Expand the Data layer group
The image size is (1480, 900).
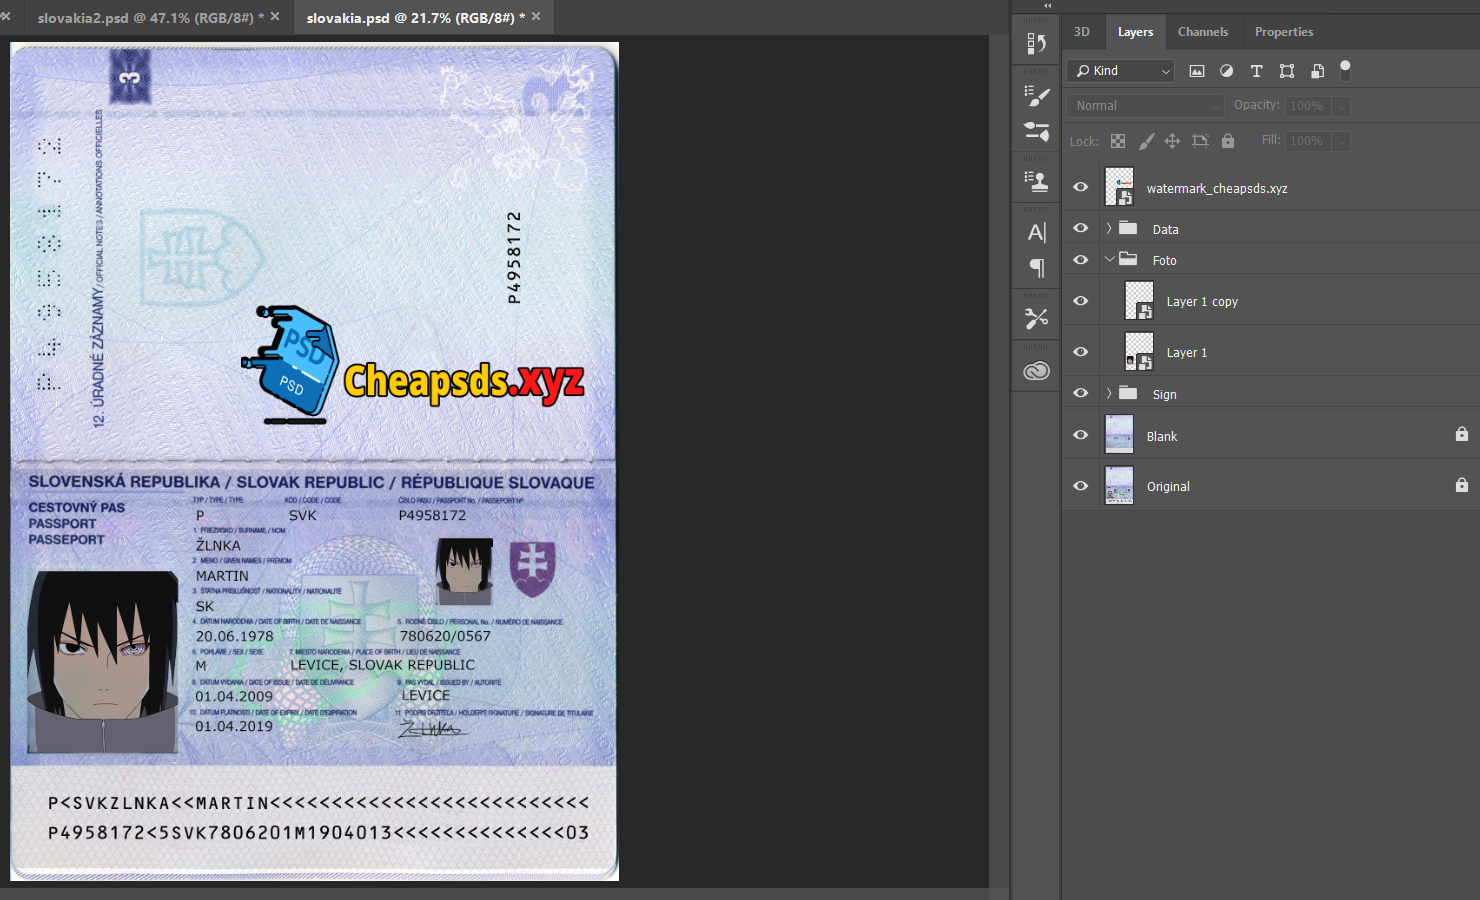[x=1109, y=229]
